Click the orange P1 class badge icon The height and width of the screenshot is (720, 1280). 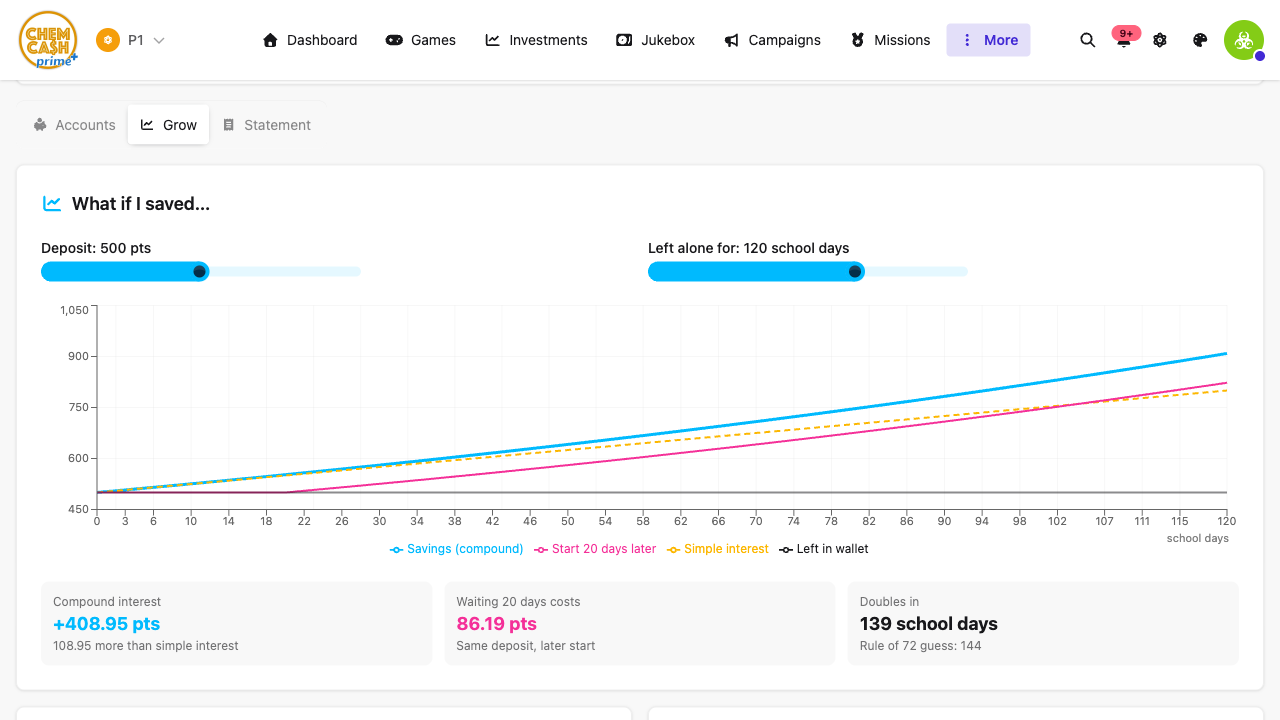coord(108,40)
